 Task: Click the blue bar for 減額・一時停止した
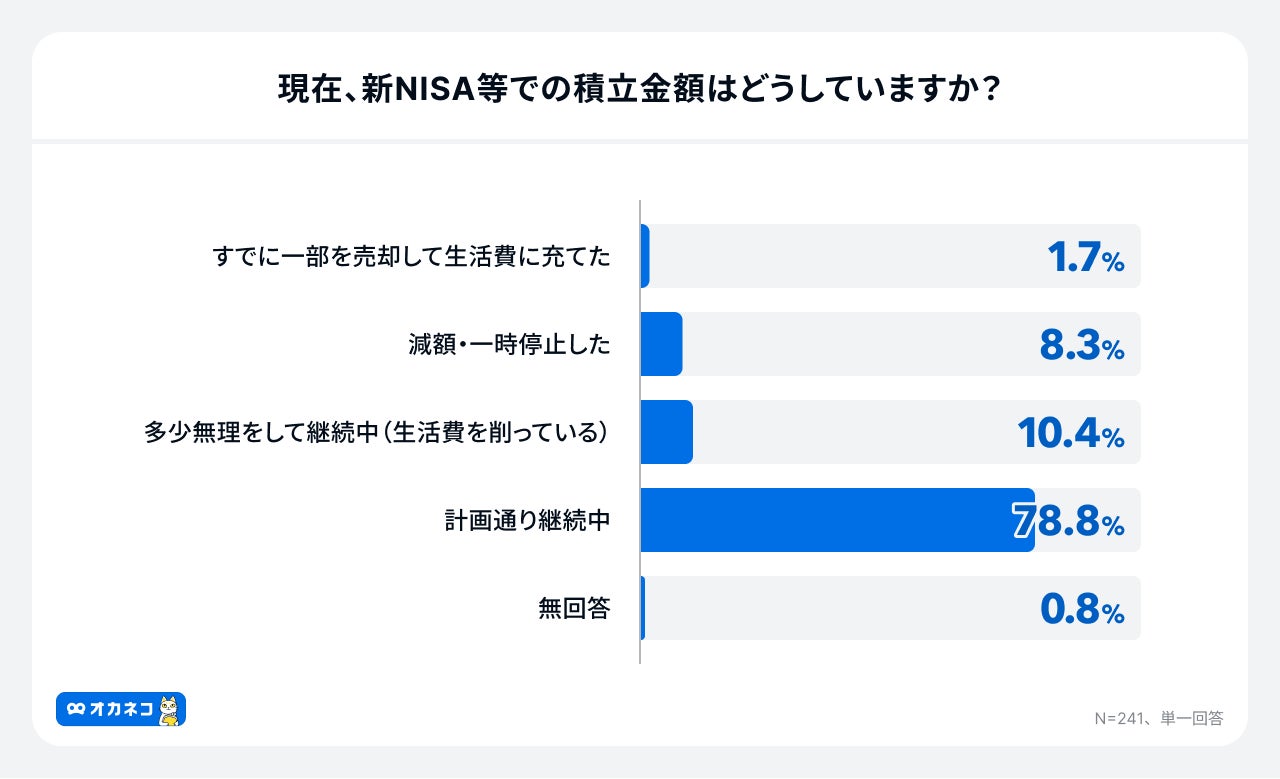[x=661, y=344]
